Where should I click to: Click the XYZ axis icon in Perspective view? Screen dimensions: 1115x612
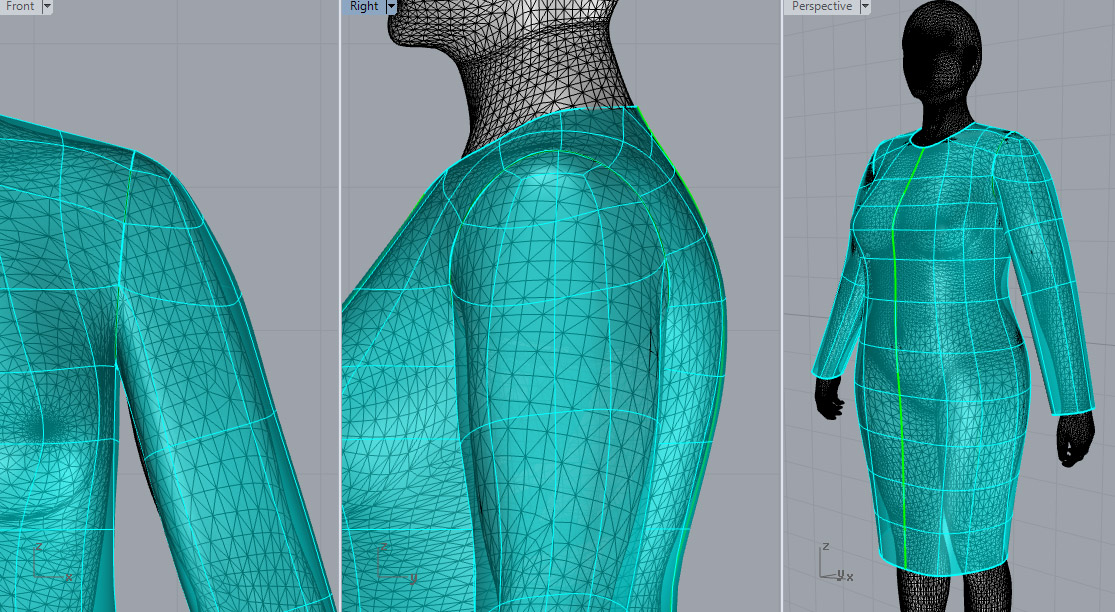(x=834, y=564)
